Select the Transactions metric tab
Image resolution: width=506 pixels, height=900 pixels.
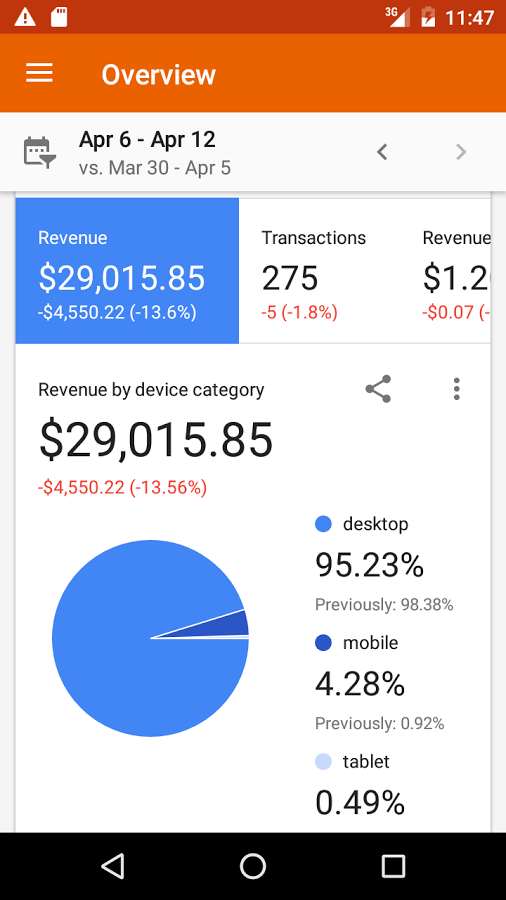(x=319, y=271)
